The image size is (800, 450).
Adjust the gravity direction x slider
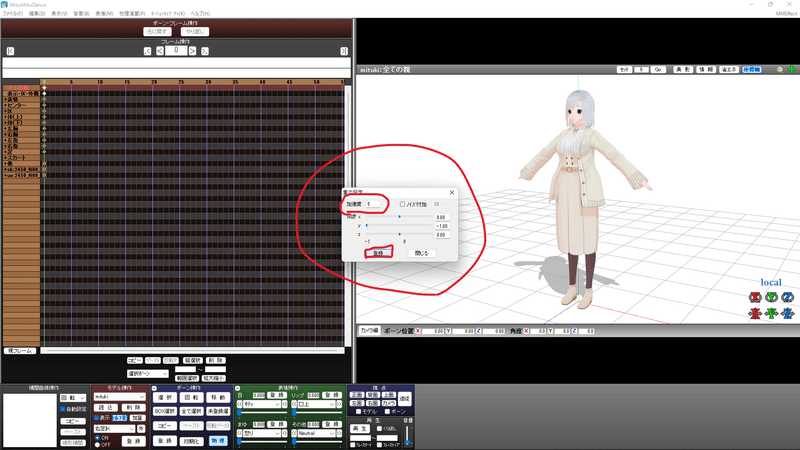pos(399,217)
